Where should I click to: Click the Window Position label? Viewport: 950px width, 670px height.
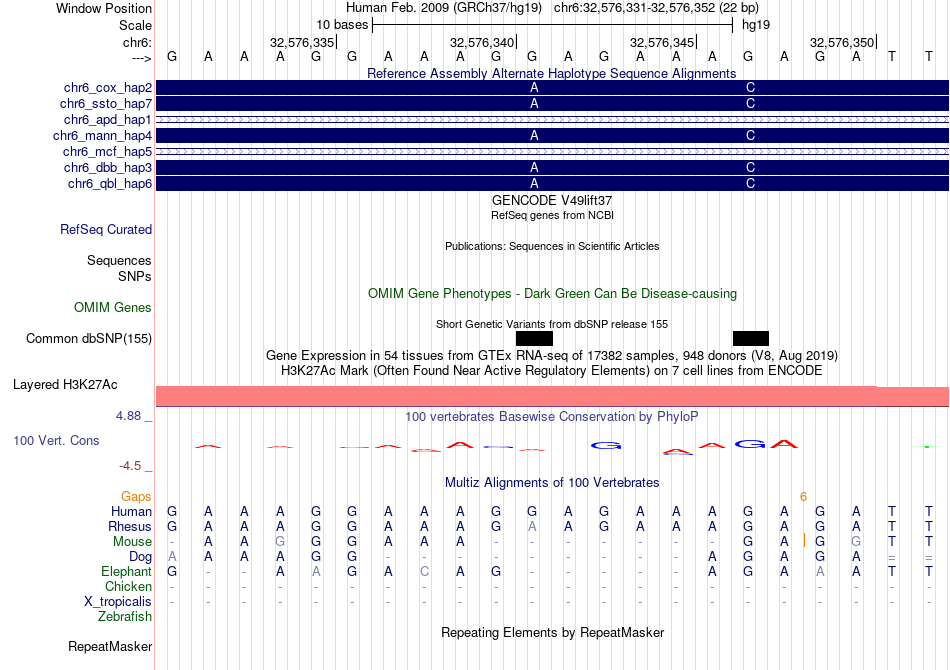click(x=104, y=8)
